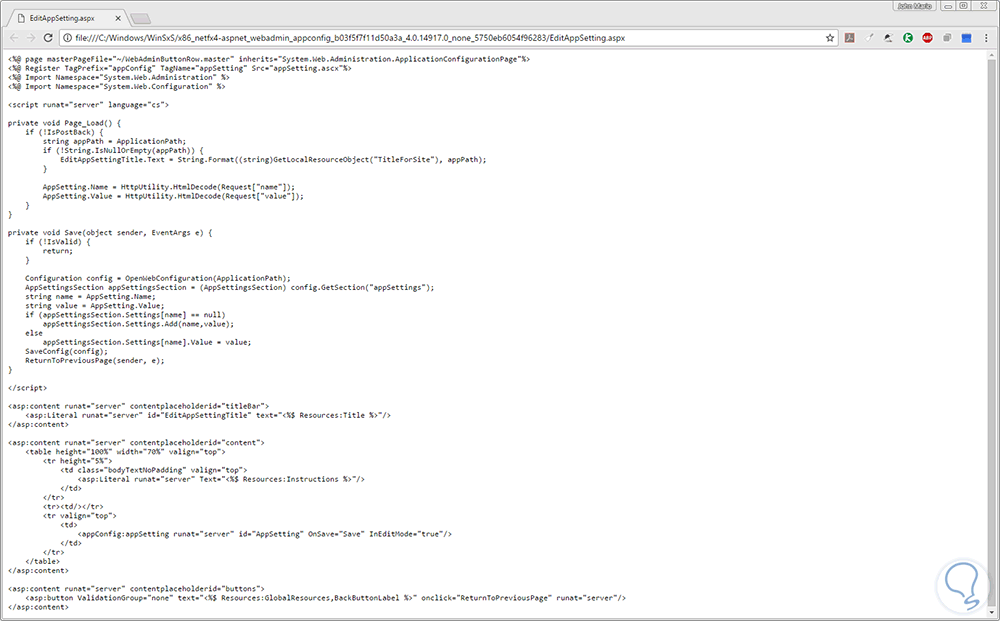The height and width of the screenshot is (621, 1000).
Task: Click the 'contentplaceholderid="titleBar"' line
Action: click(x=138, y=406)
